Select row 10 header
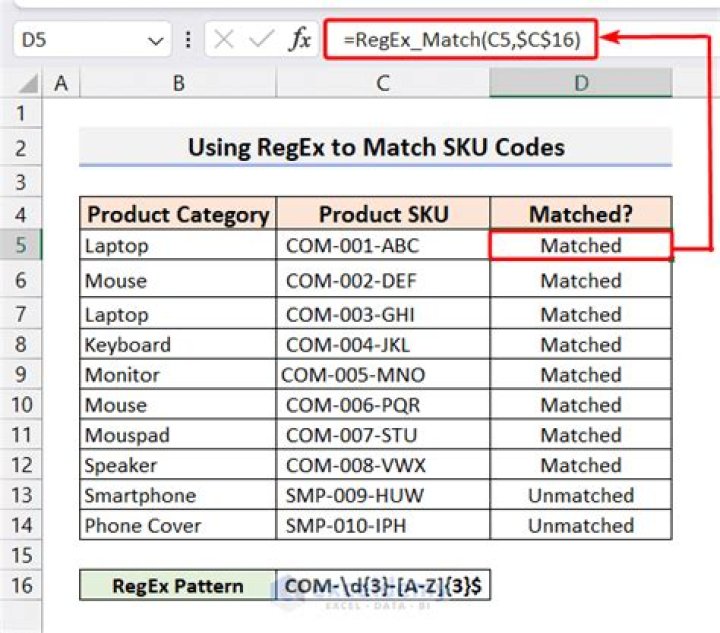This screenshot has width=720, height=633. click(21, 404)
